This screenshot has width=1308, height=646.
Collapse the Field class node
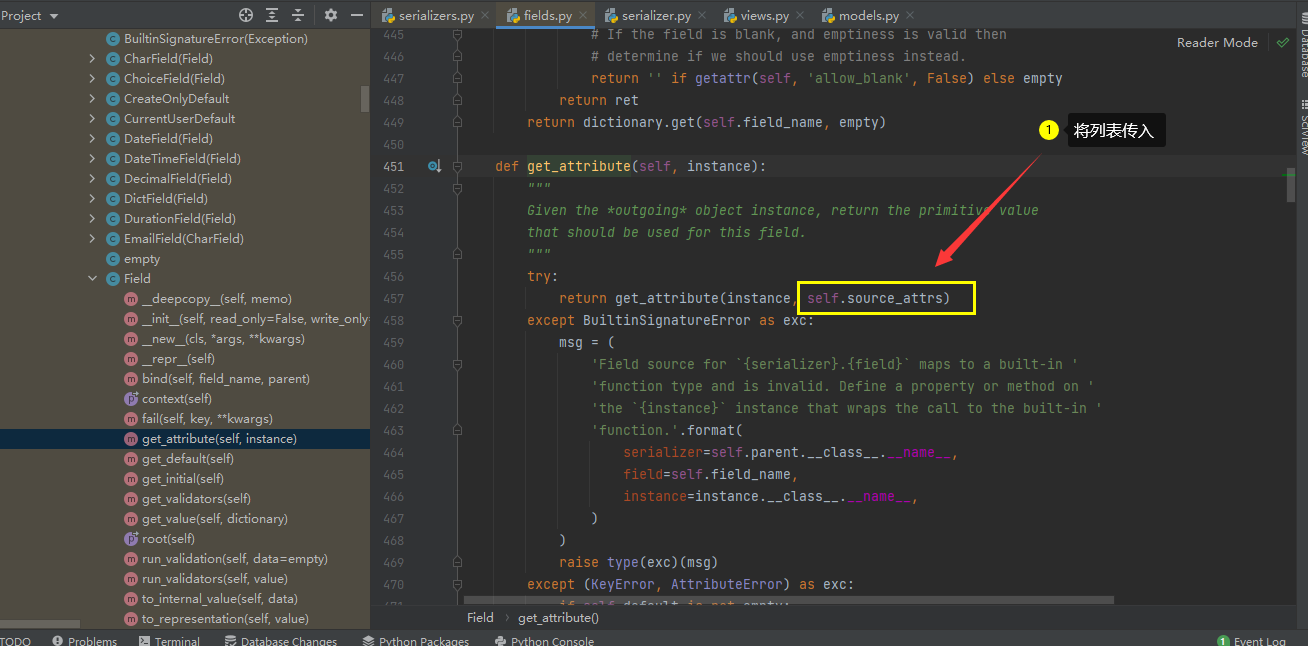(x=92, y=279)
